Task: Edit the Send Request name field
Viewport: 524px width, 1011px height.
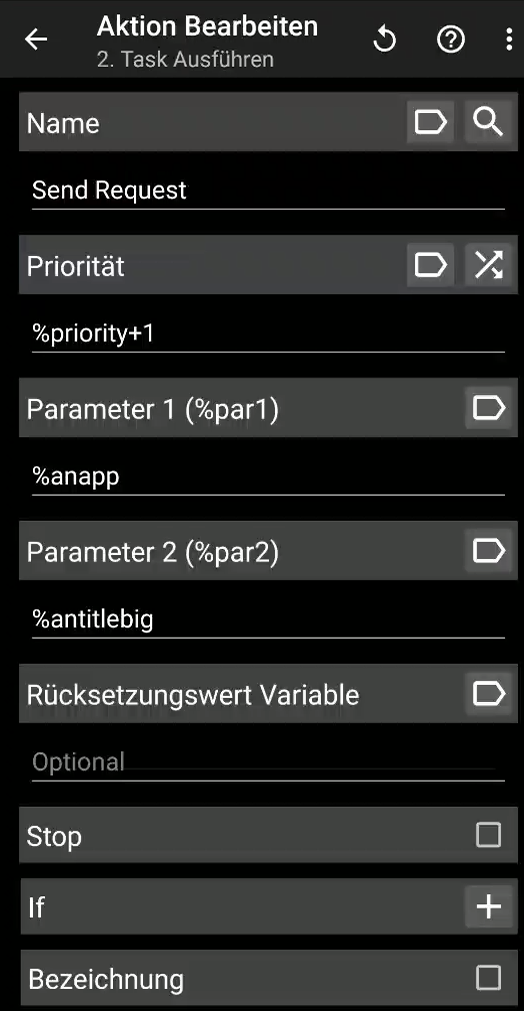Action: [268, 191]
